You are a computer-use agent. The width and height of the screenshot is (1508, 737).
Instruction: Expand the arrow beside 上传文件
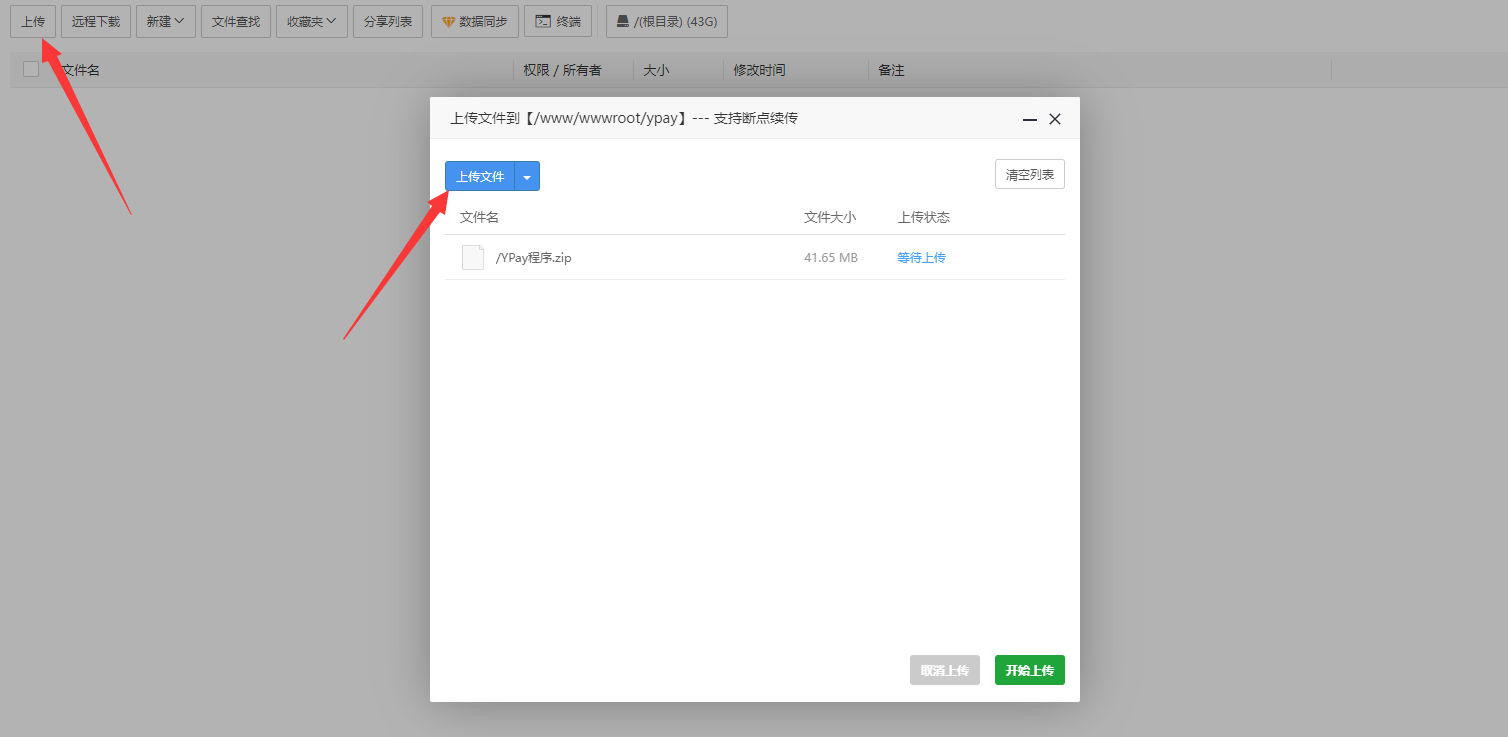coord(527,176)
